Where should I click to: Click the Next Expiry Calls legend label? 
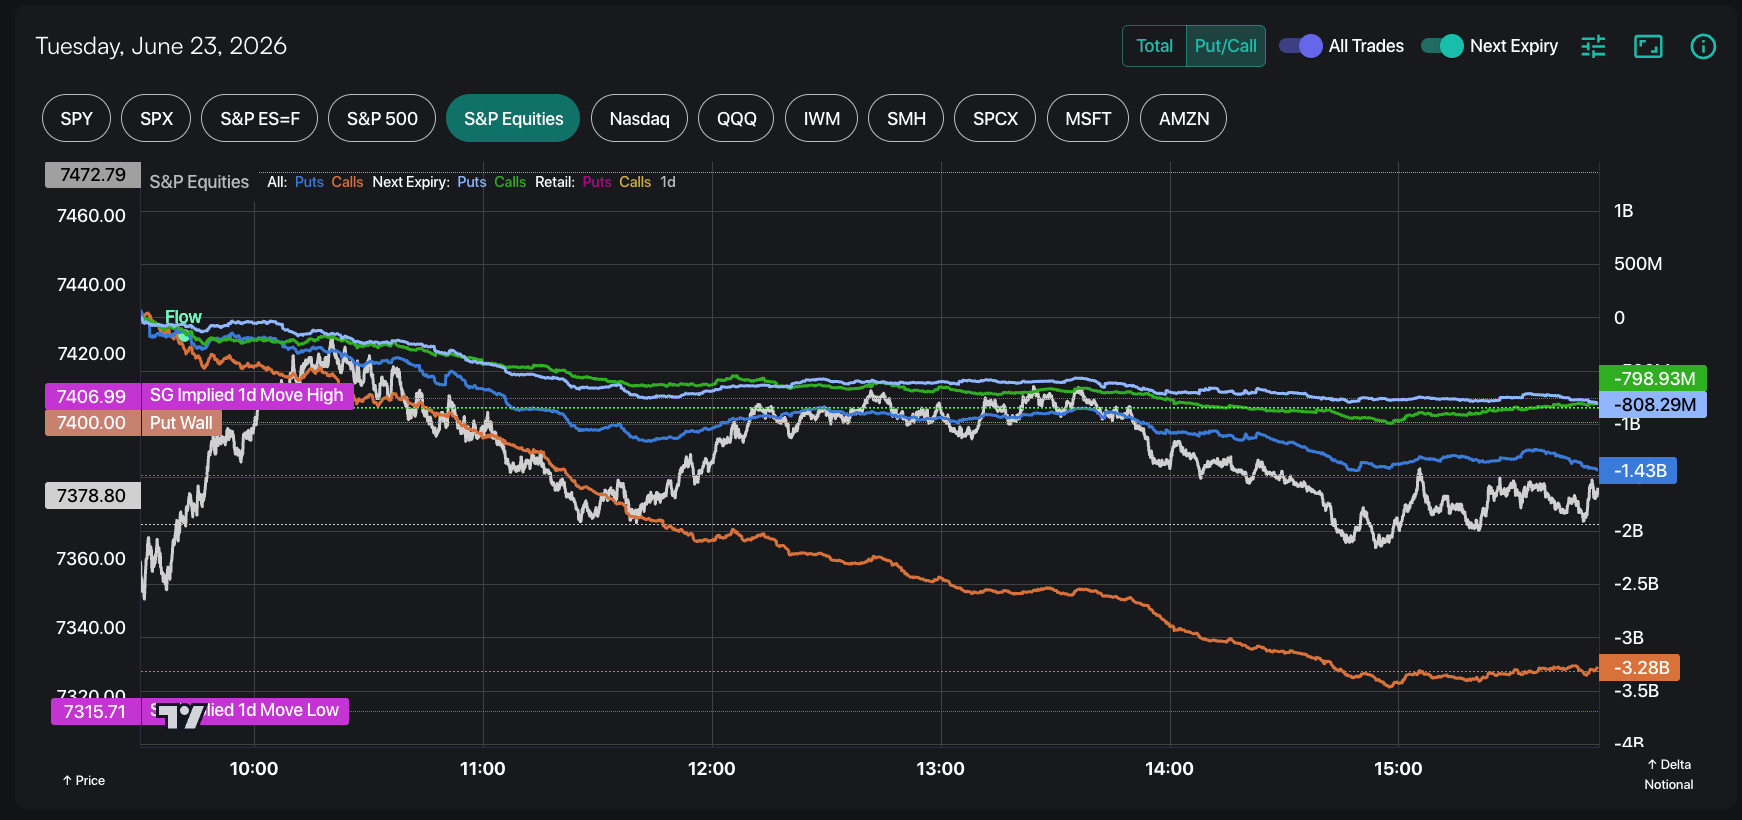510,182
